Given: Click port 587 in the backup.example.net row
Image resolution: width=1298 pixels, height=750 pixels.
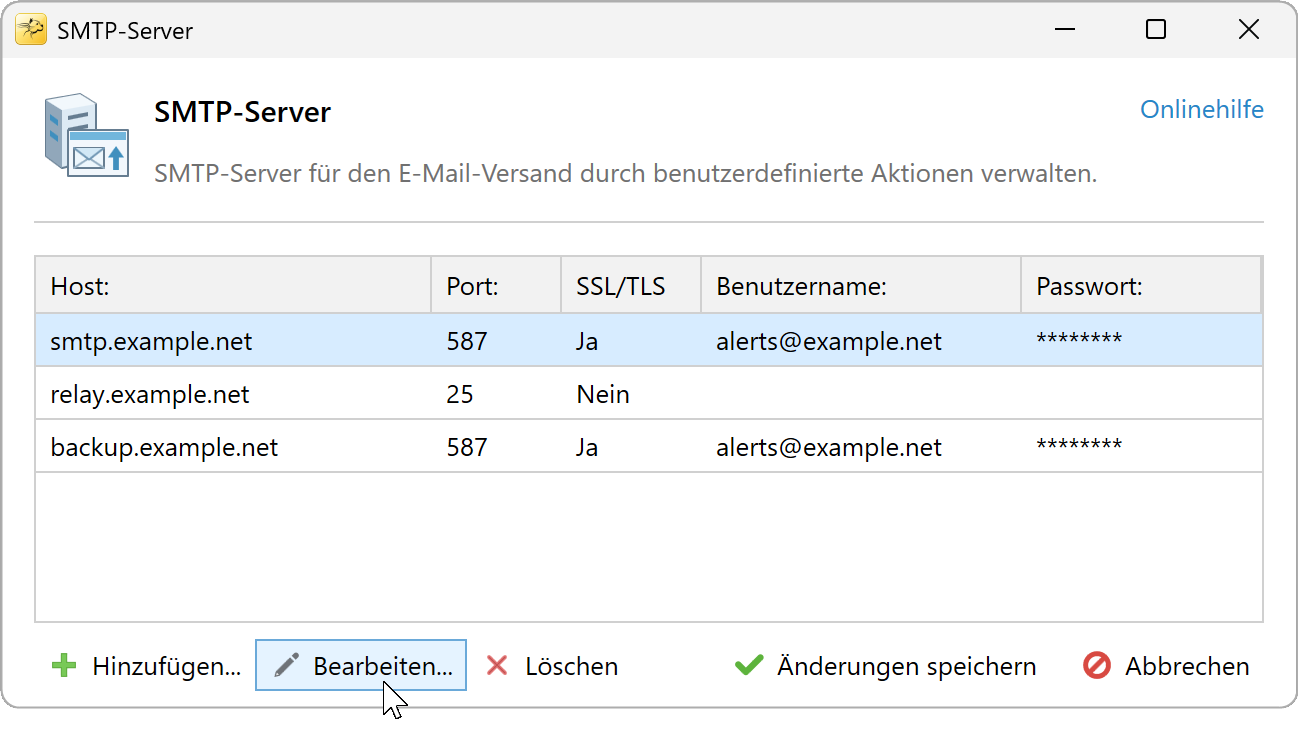Looking at the screenshot, I should pos(467,447).
